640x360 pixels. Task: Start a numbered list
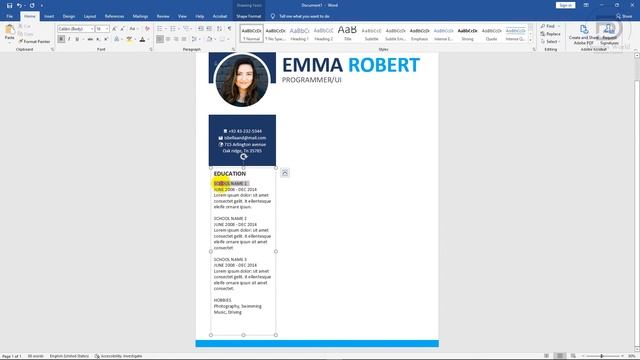coord(173,29)
